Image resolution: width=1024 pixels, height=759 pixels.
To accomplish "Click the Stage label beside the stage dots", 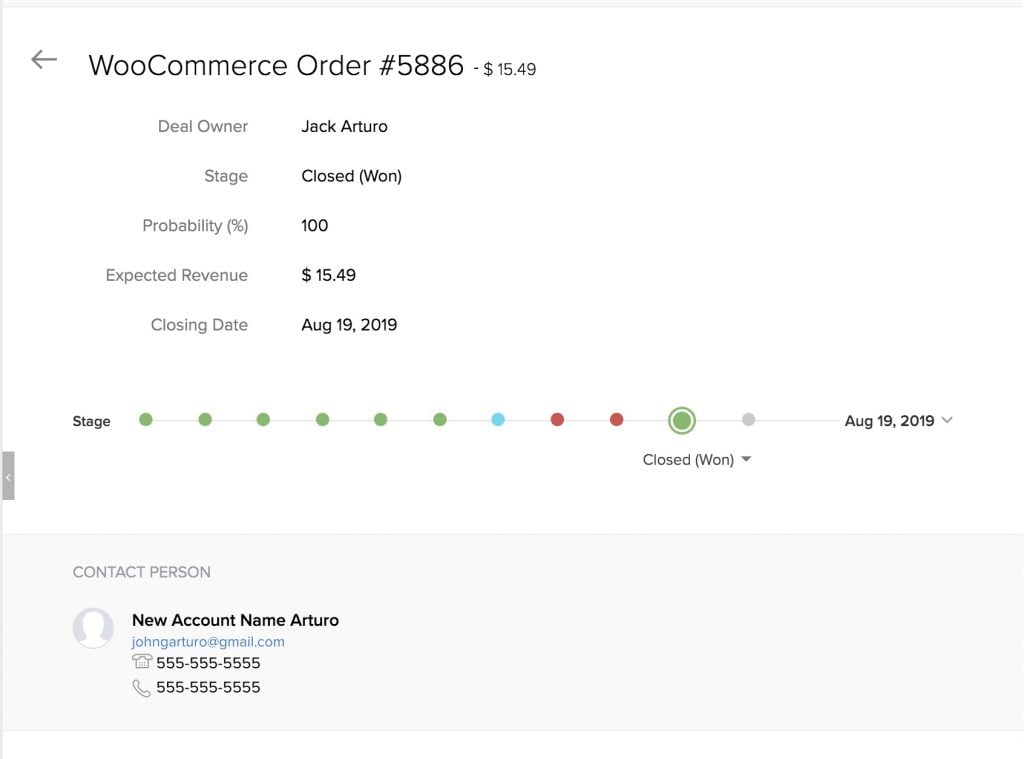I will (91, 421).
